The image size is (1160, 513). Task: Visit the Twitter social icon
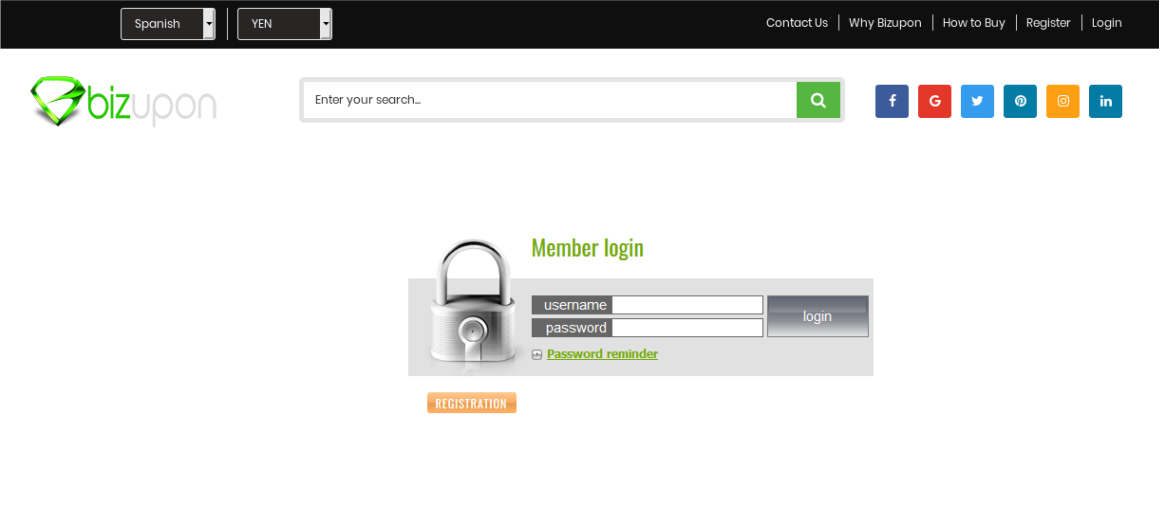(977, 101)
